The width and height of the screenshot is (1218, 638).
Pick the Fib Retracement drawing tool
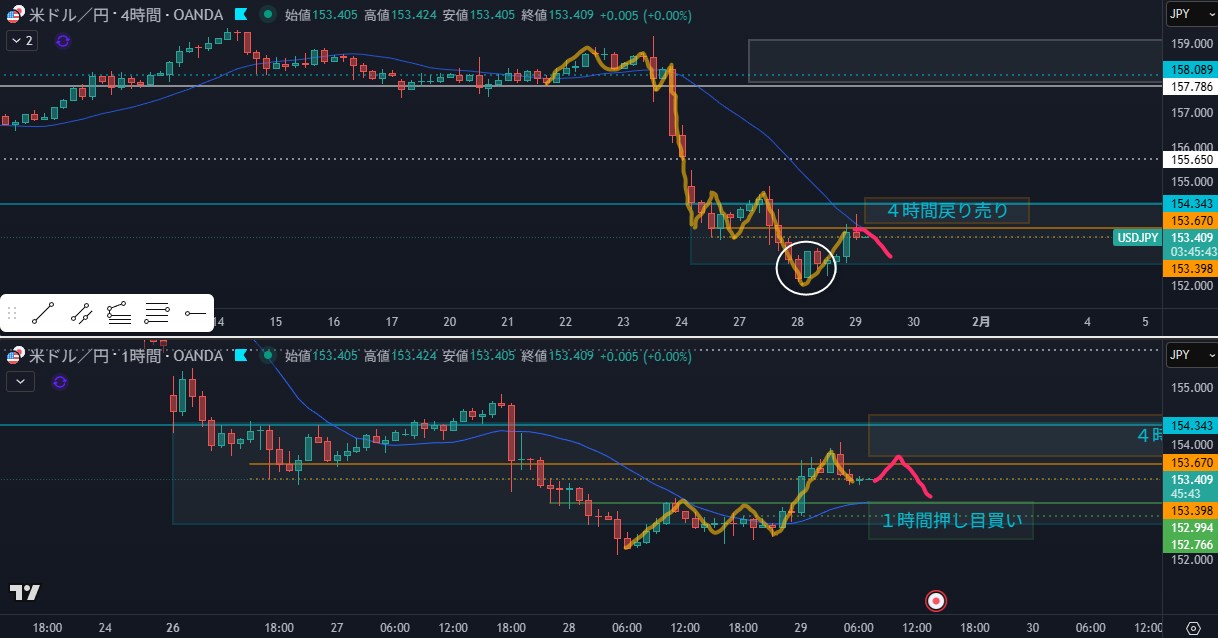(119, 314)
